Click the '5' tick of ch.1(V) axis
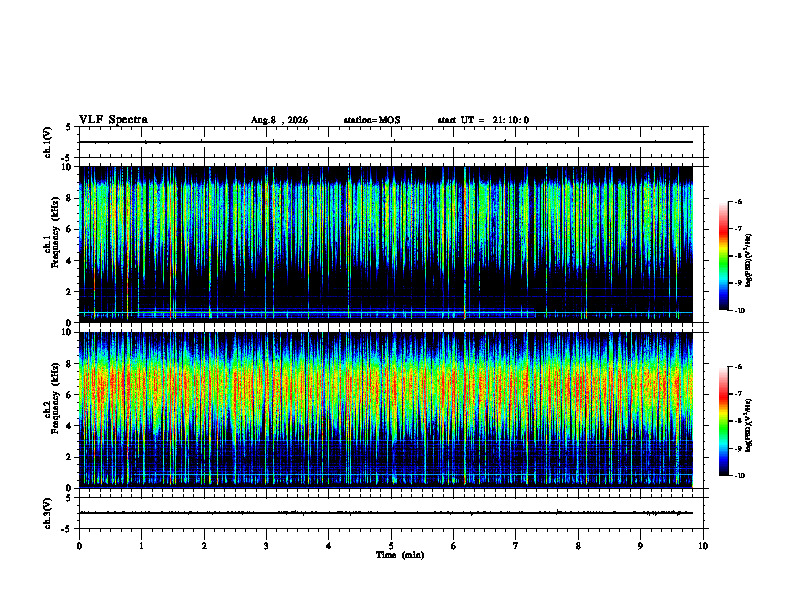This screenshot has width=792, height=612. pos(70,127)
